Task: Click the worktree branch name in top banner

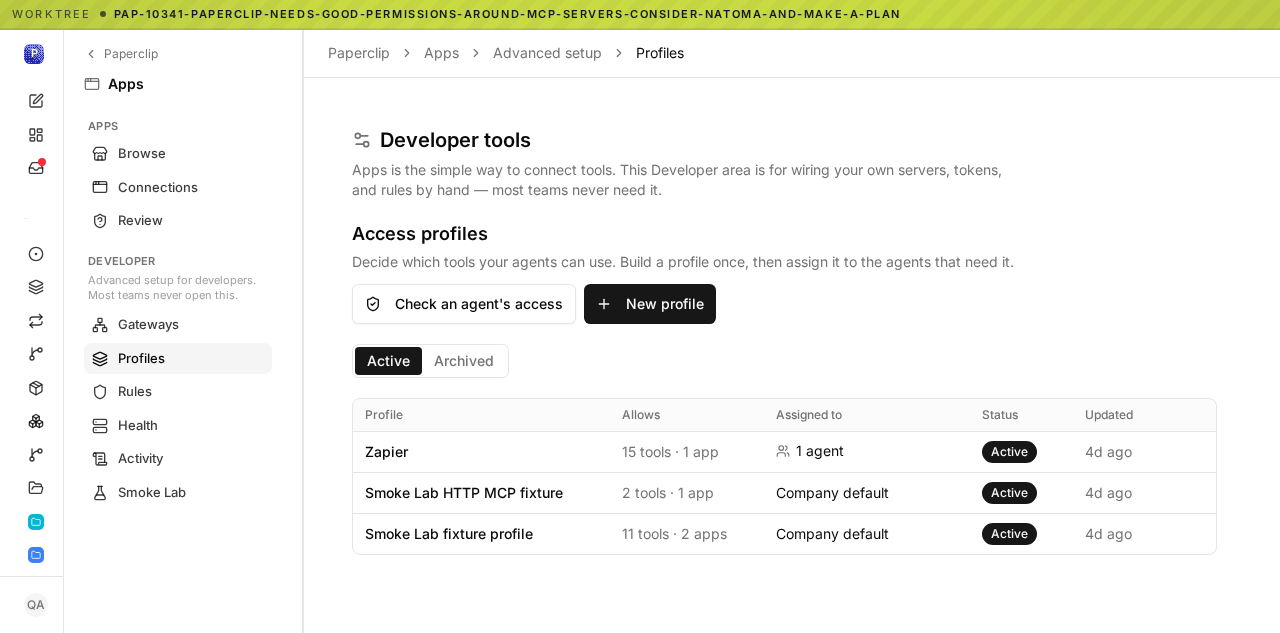Action: click(x=507, y=14)
